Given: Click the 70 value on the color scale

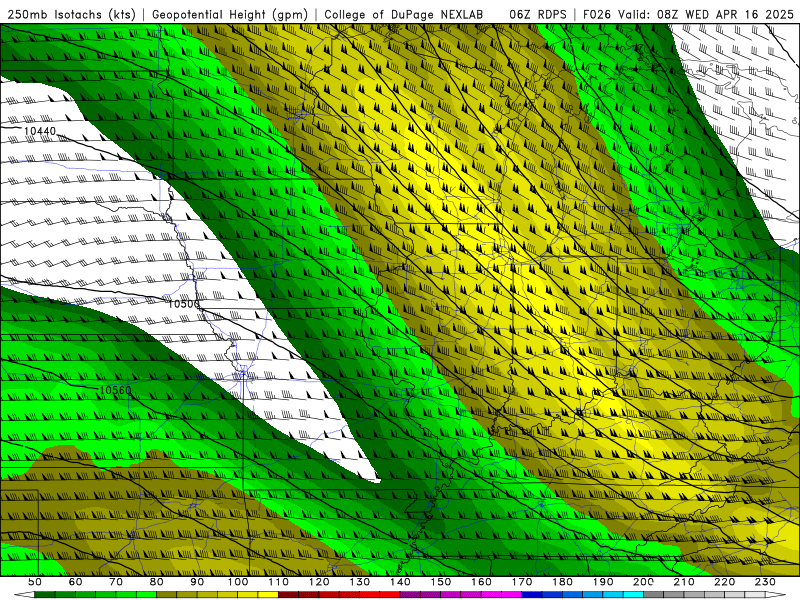Looking at the screenshot, I should point(116,582).
